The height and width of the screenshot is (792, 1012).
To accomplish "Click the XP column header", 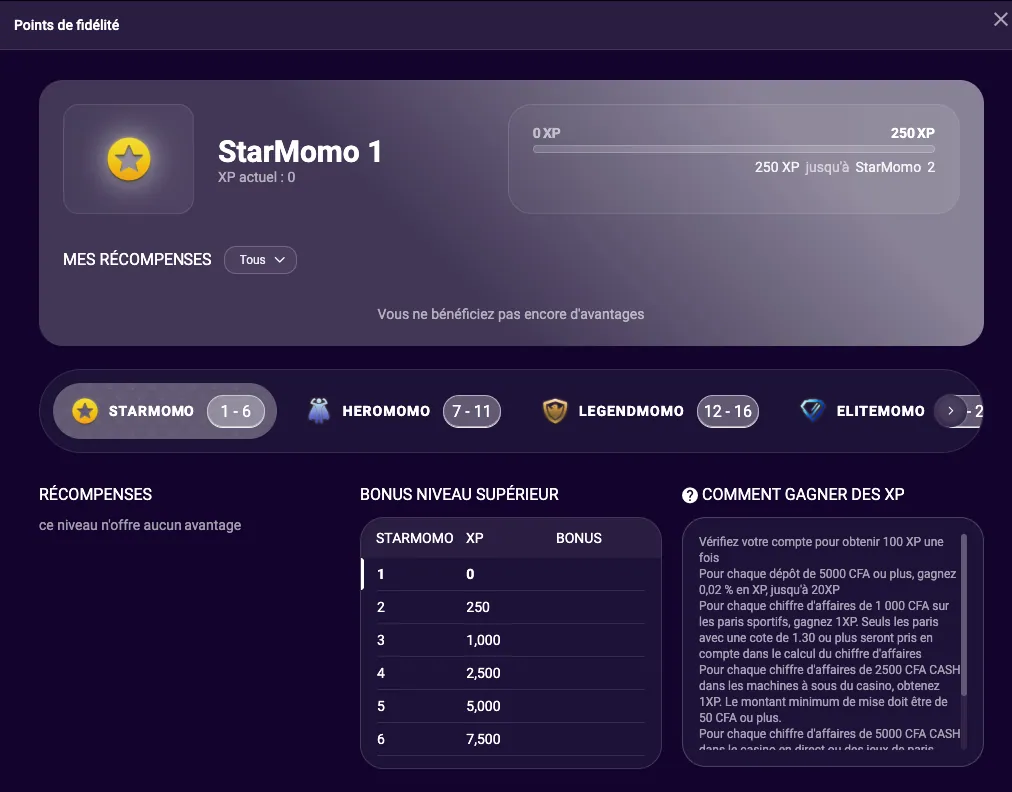I will point(474,538).
